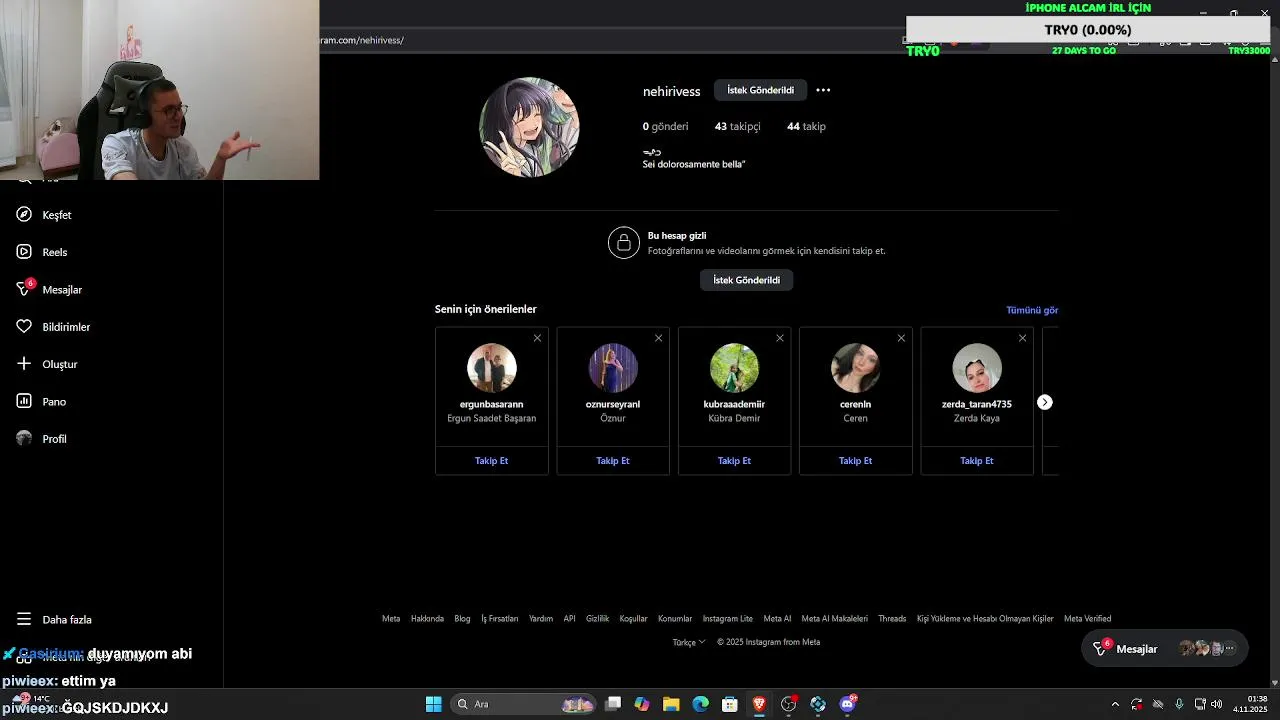Open Konumlar footer link

coord(675,618)
